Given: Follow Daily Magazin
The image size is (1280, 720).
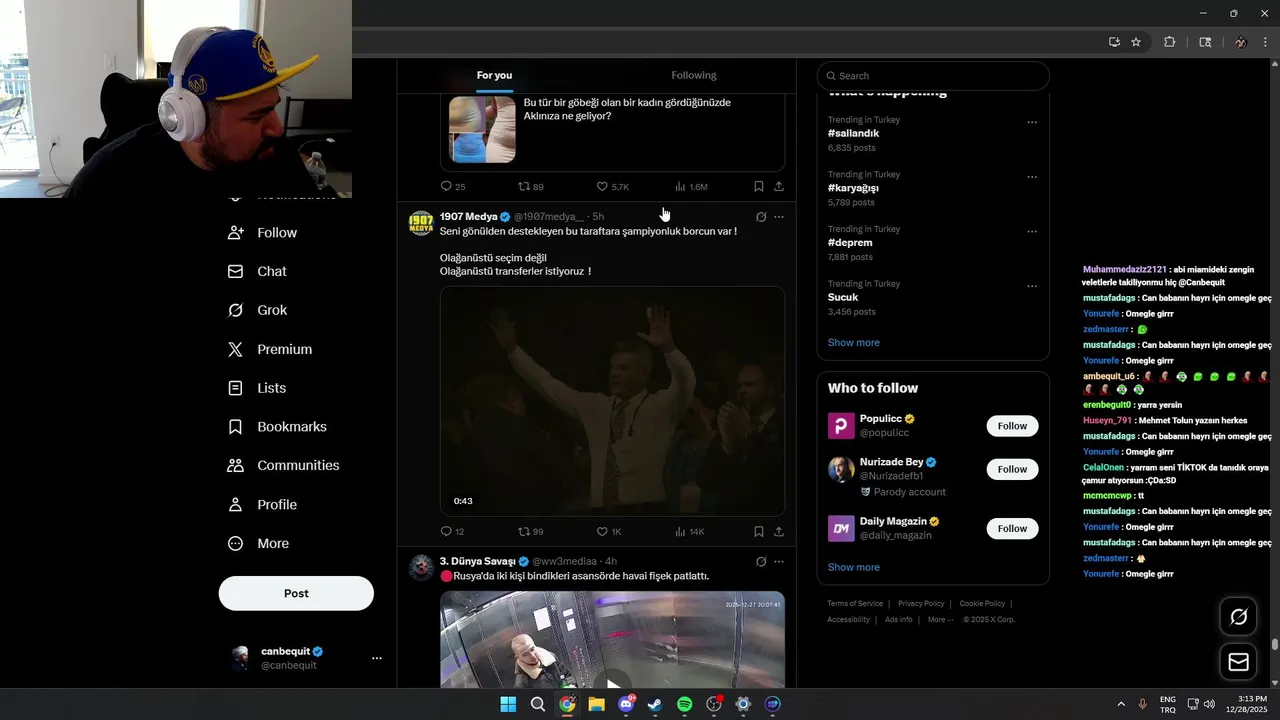Looking at the screenshot, I should (x=1012, y=528).
